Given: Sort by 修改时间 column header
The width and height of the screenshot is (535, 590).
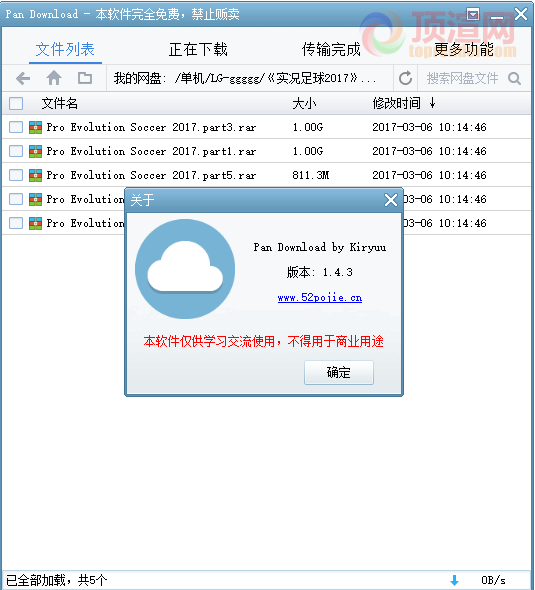Looking at the screenshot, I should tap(397, 103).
